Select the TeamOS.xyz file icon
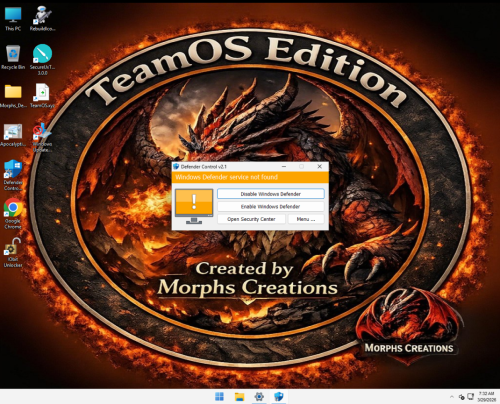Image resolution: width=500 pixels, height=404 pixels. tap(42, 96)
